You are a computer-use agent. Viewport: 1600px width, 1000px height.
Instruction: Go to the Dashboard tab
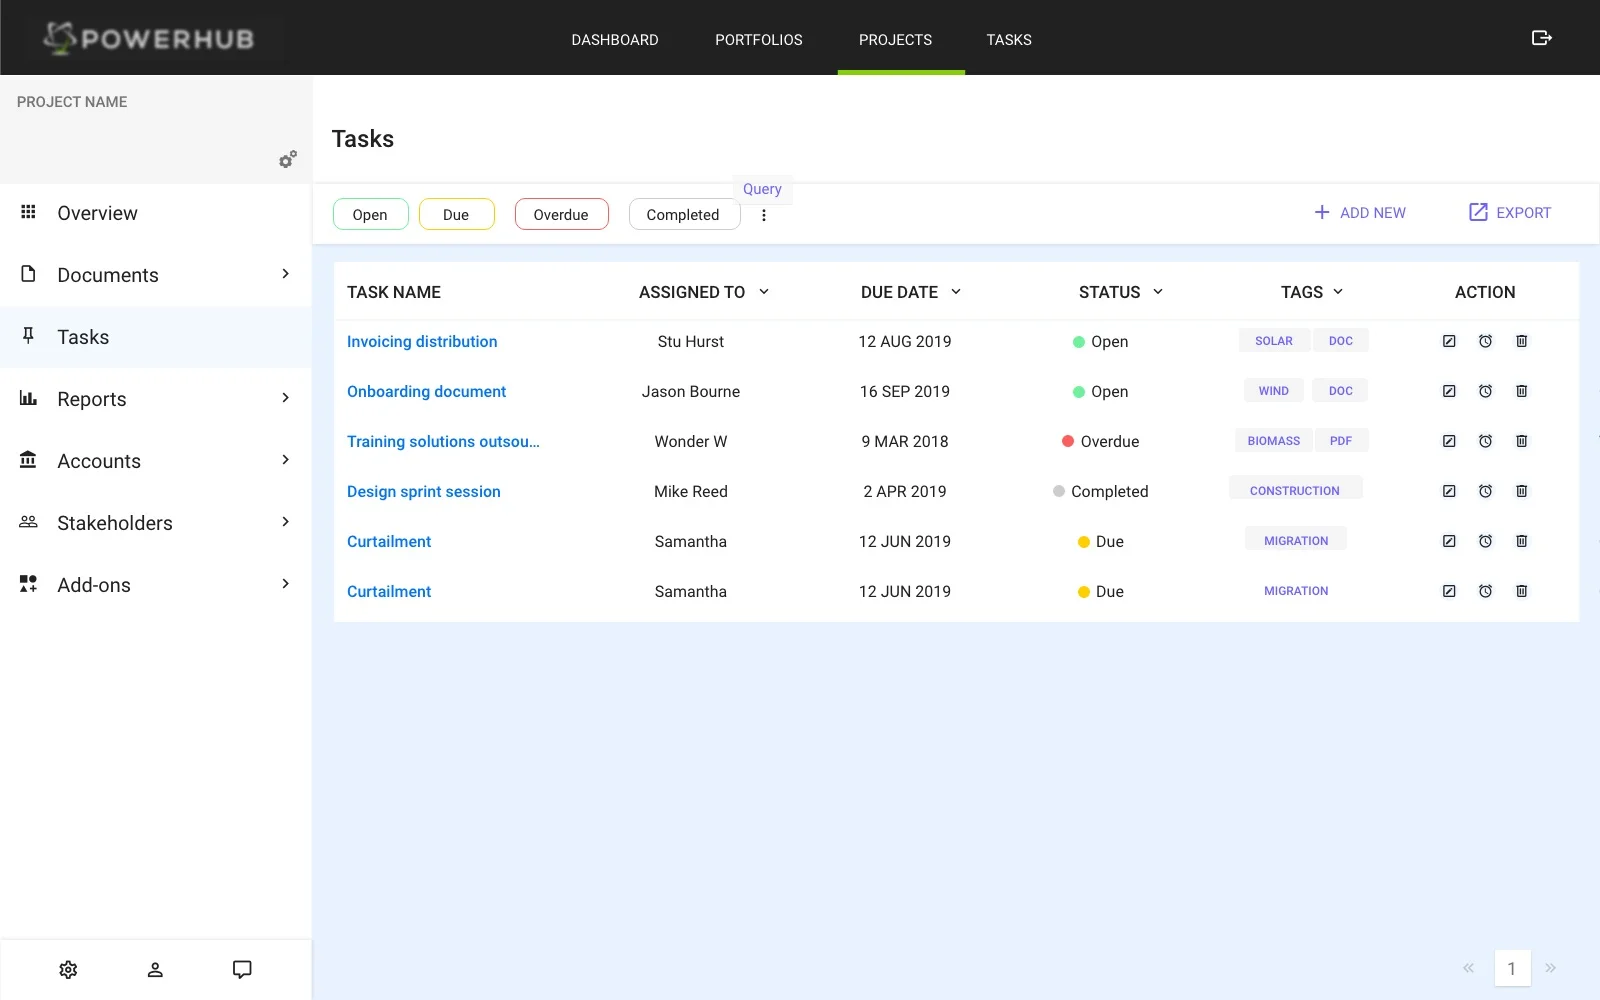tap(615, 40)
